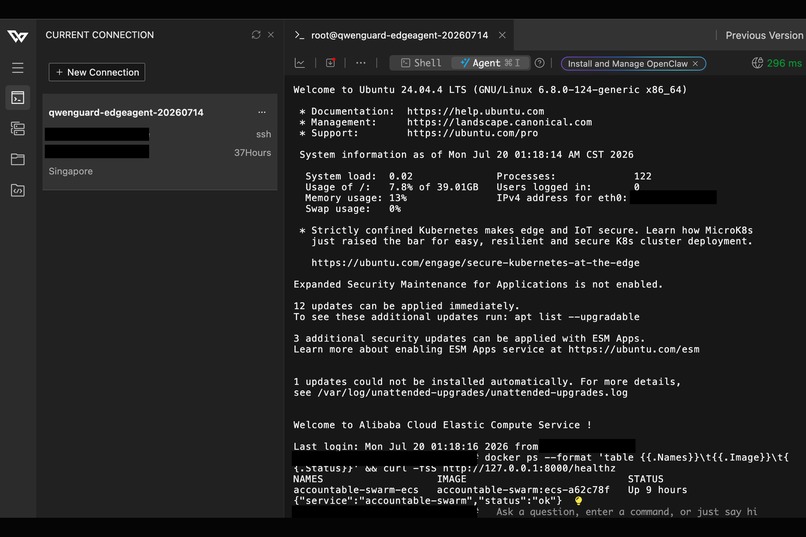Click the JSON status ok output line
Image resolution: width=806 pixels, height=537 pixels.
click(x=427, y=501)
